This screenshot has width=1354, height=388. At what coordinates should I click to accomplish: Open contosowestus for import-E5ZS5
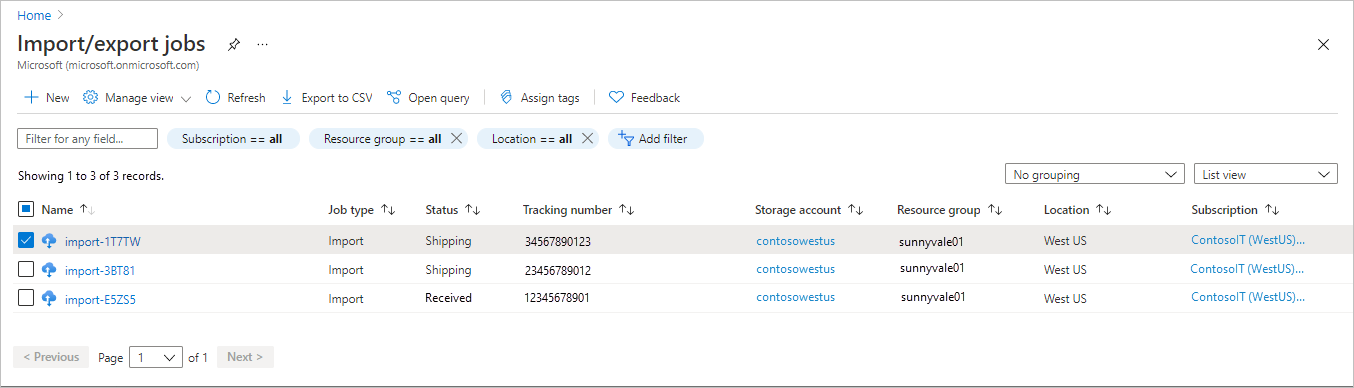[x=796, y=297]
